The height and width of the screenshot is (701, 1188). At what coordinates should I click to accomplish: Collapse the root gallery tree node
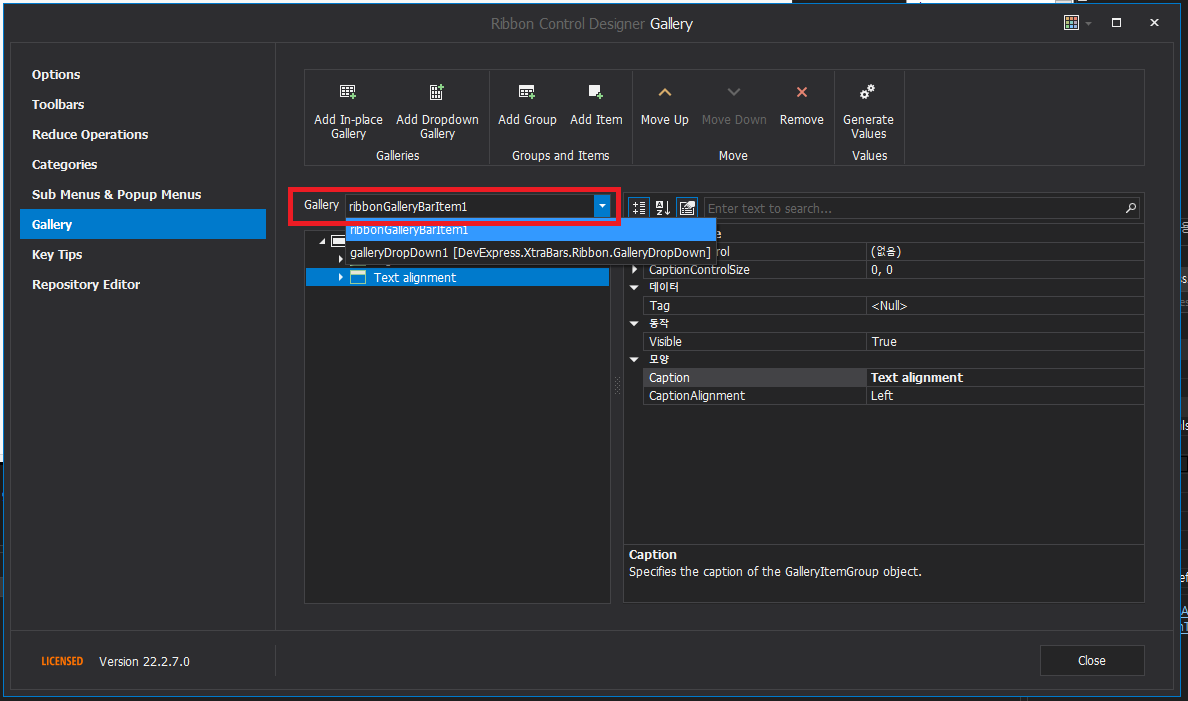tap(323, 241)
